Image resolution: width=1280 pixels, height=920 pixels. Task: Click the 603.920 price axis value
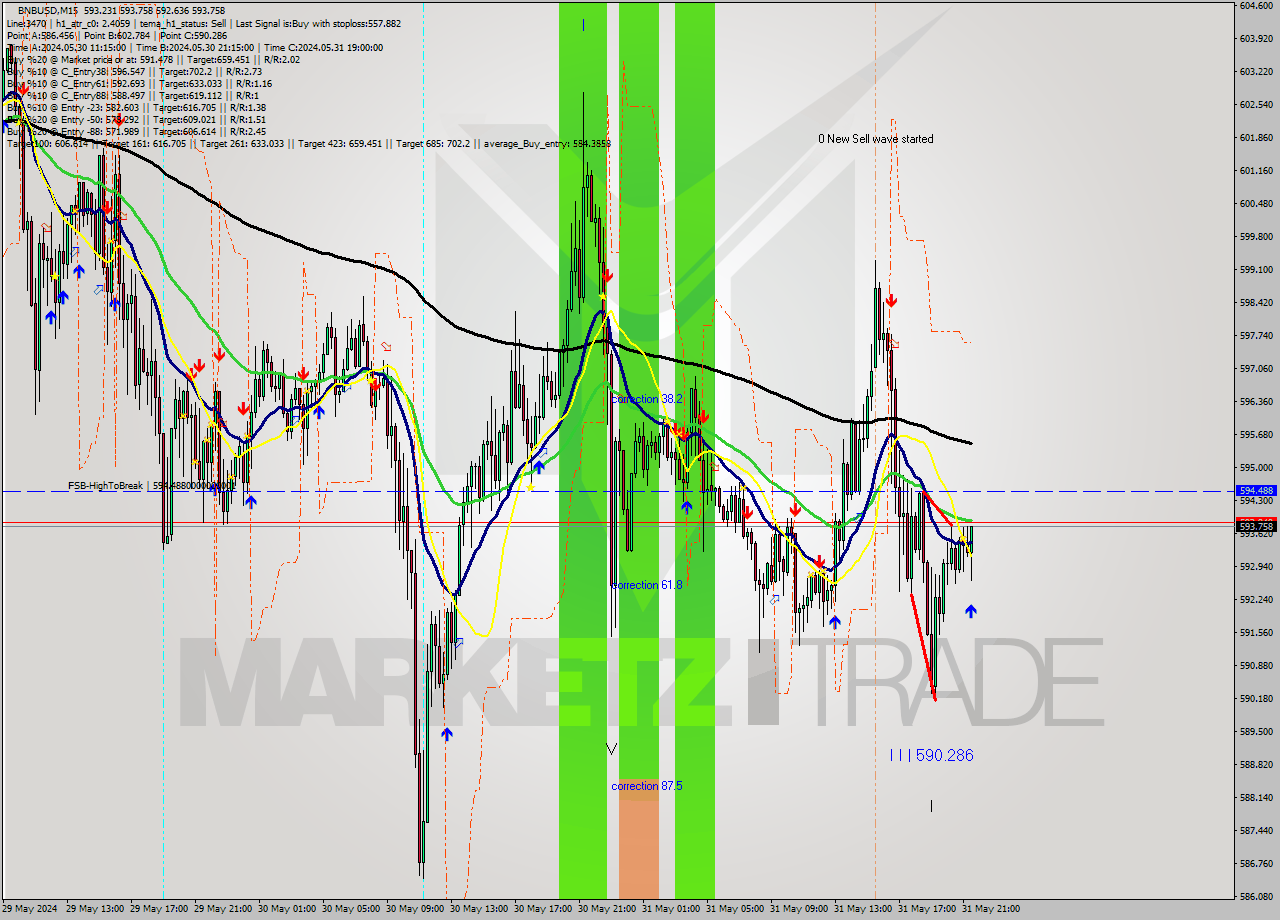[x=1255, y=39]
